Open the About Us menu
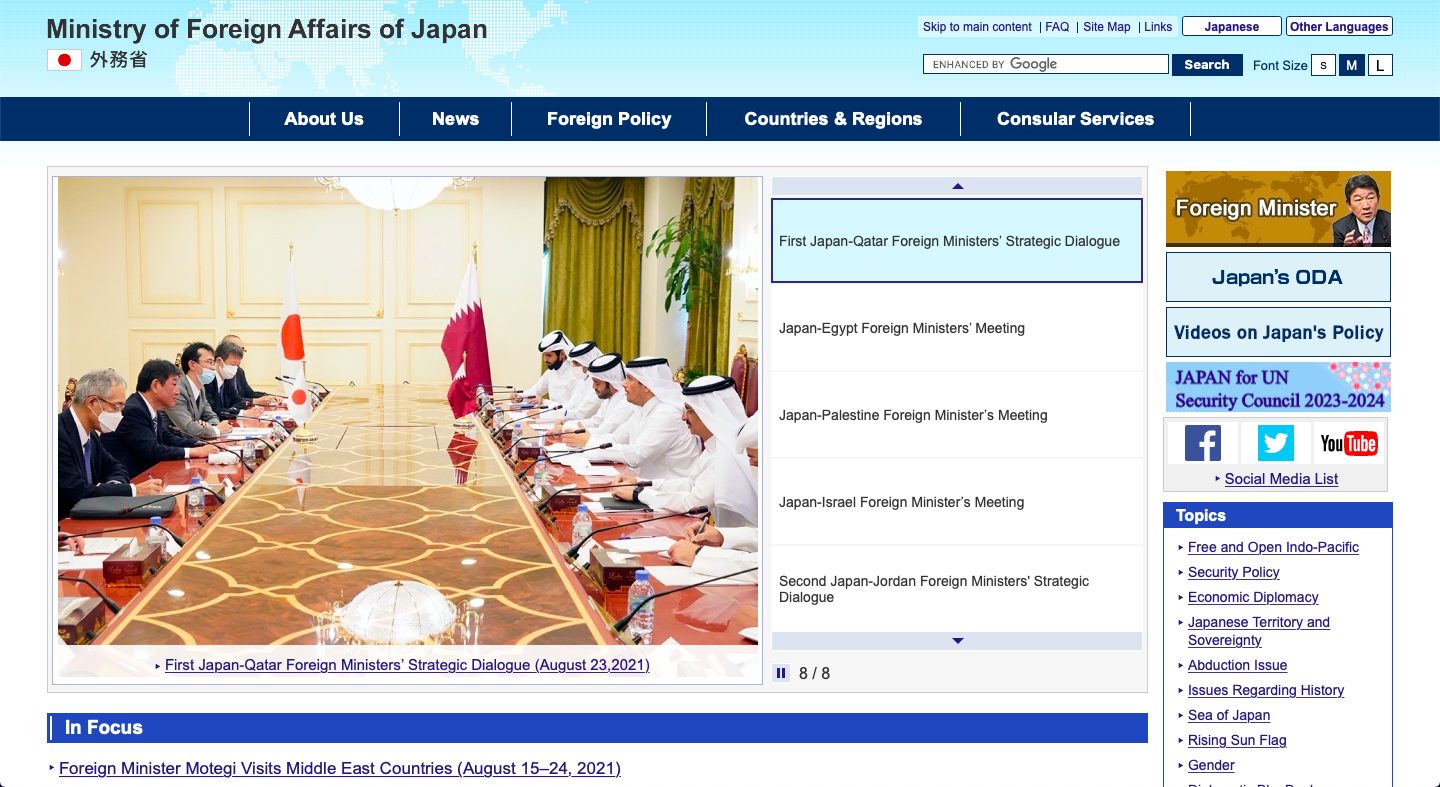 pos(324,119)
